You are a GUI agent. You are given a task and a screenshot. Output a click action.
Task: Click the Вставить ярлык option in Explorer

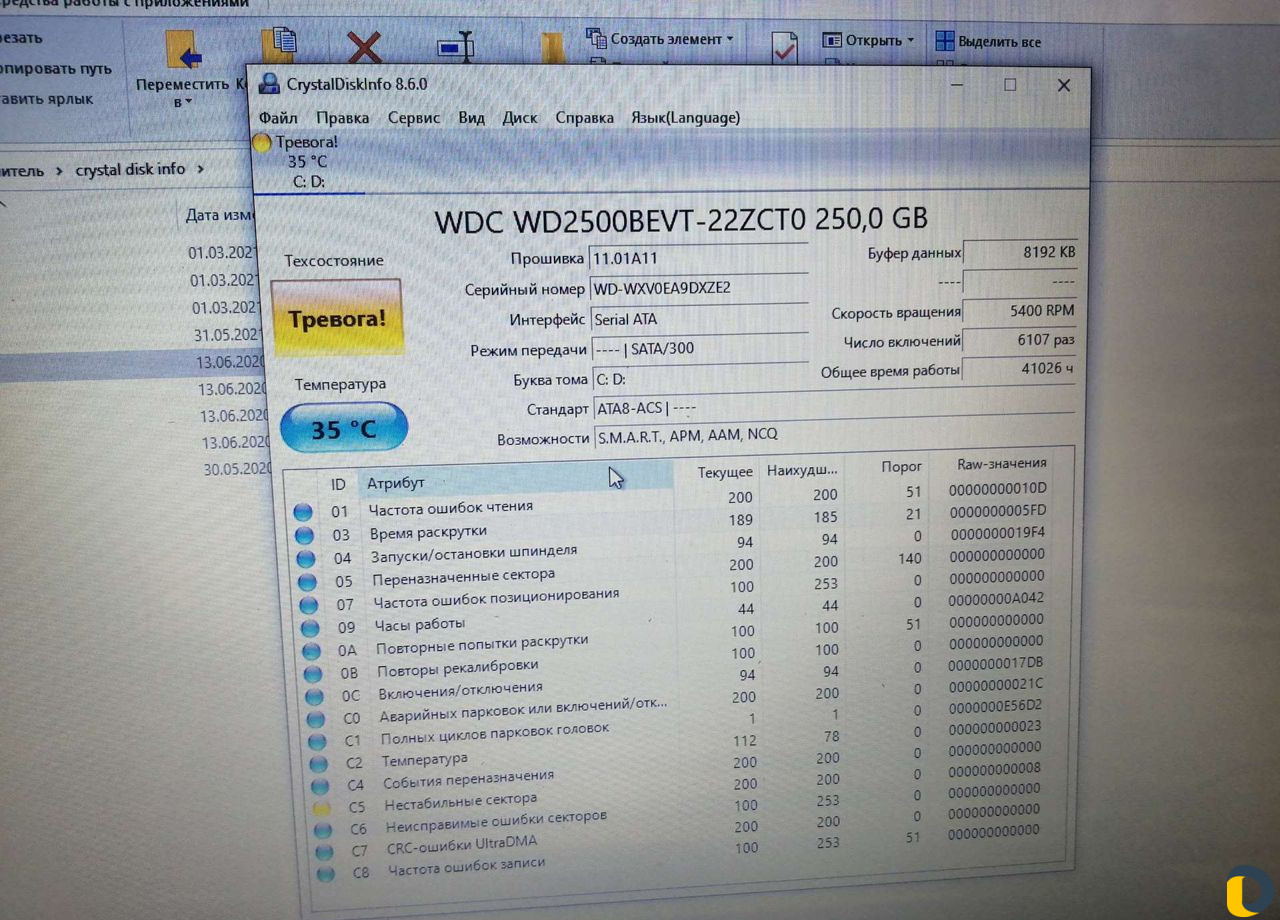(46, 99)
